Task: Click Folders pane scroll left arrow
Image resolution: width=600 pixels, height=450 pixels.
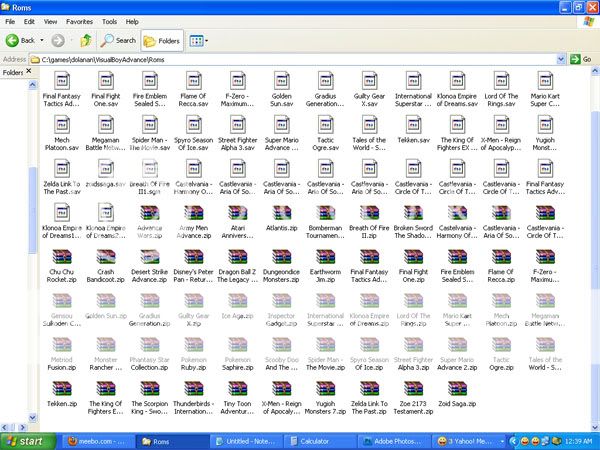Action: 5,427
